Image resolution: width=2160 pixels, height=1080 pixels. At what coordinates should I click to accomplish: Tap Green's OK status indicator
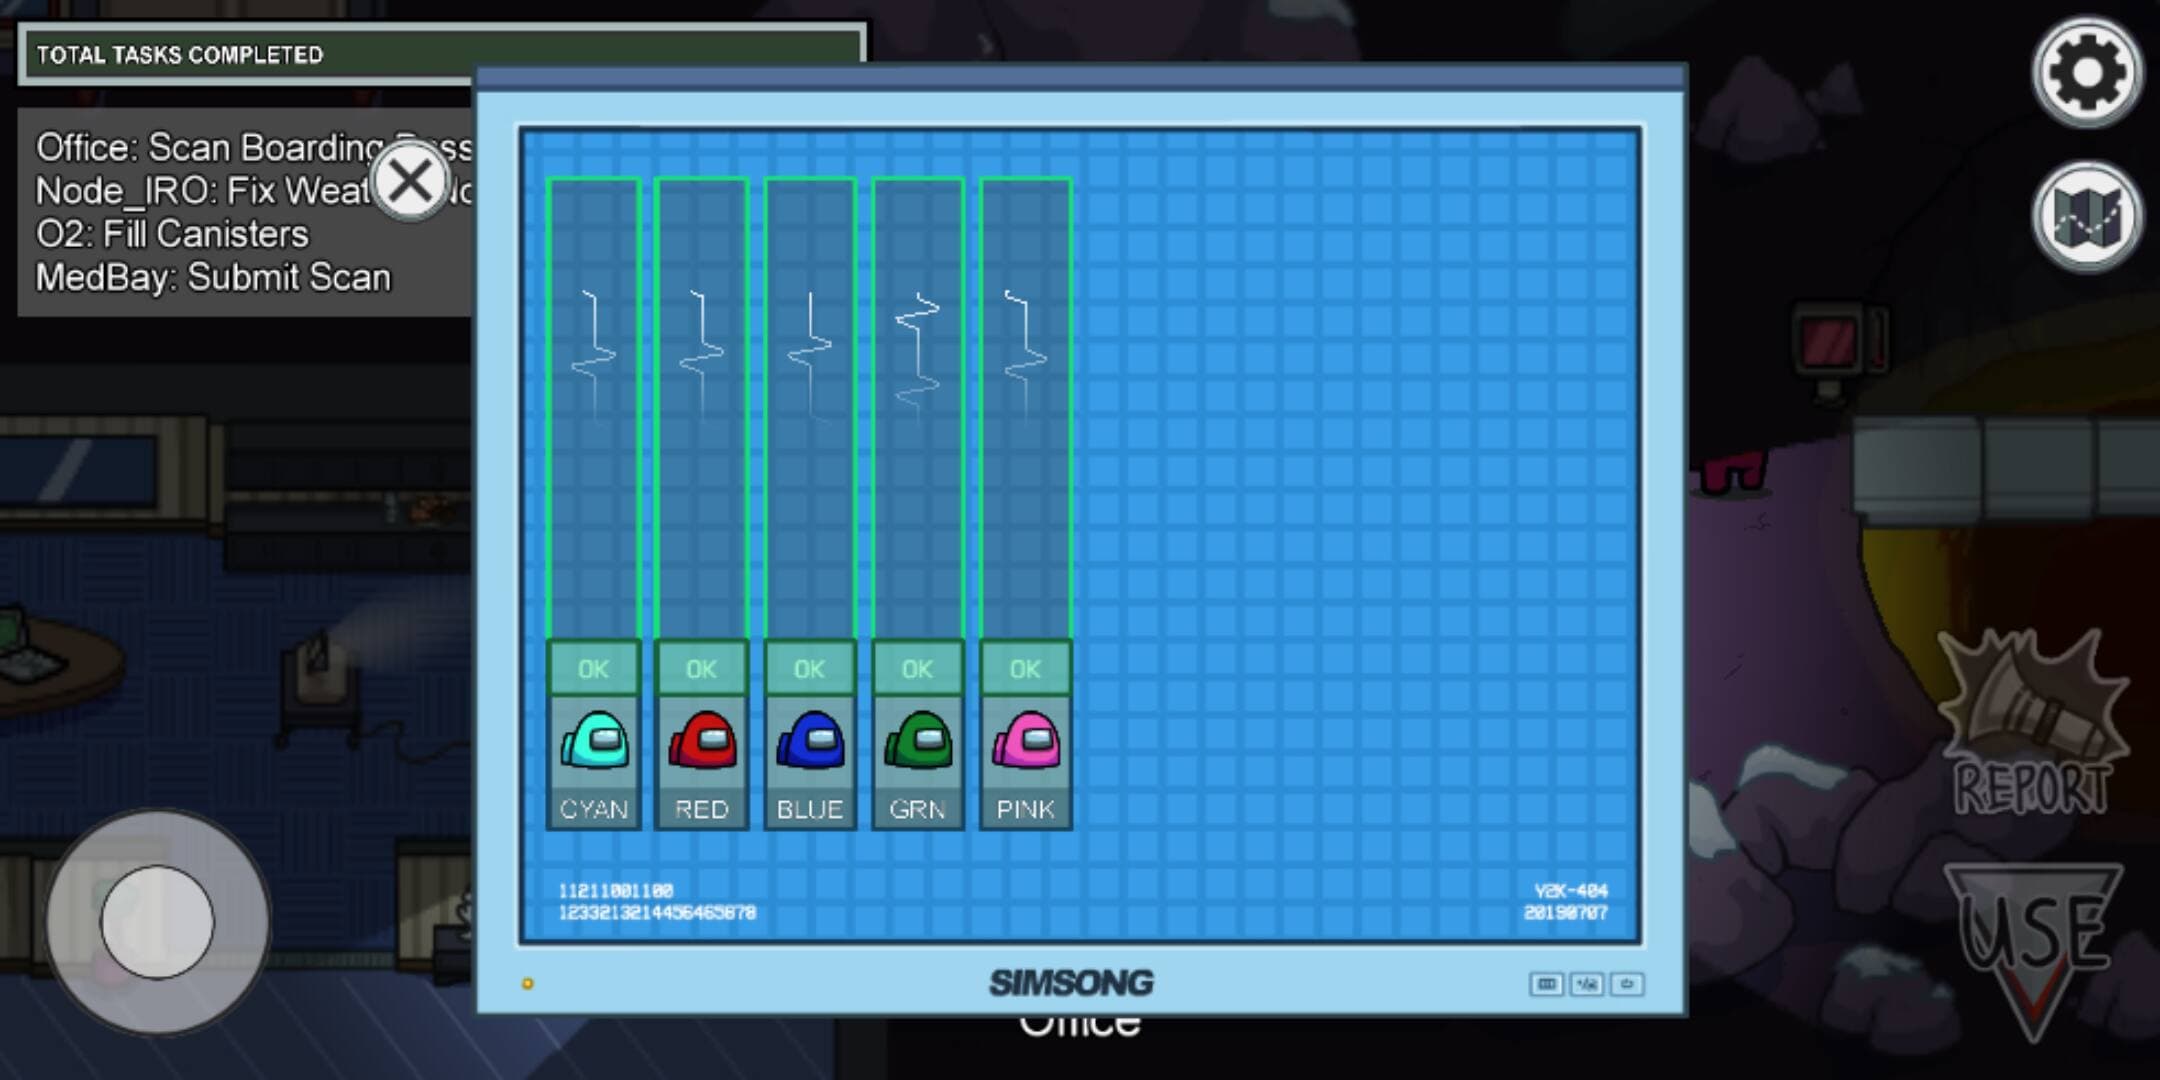918,668
